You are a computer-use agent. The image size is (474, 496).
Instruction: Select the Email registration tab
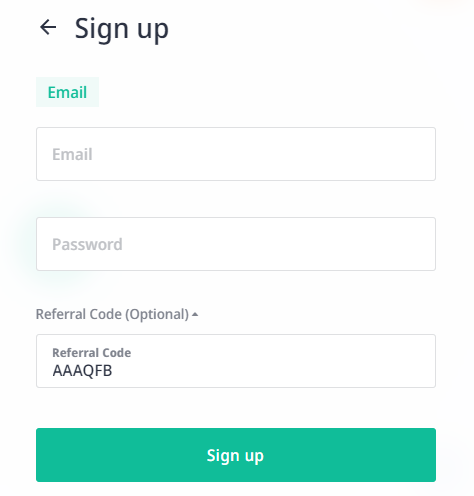click(67, 92)
